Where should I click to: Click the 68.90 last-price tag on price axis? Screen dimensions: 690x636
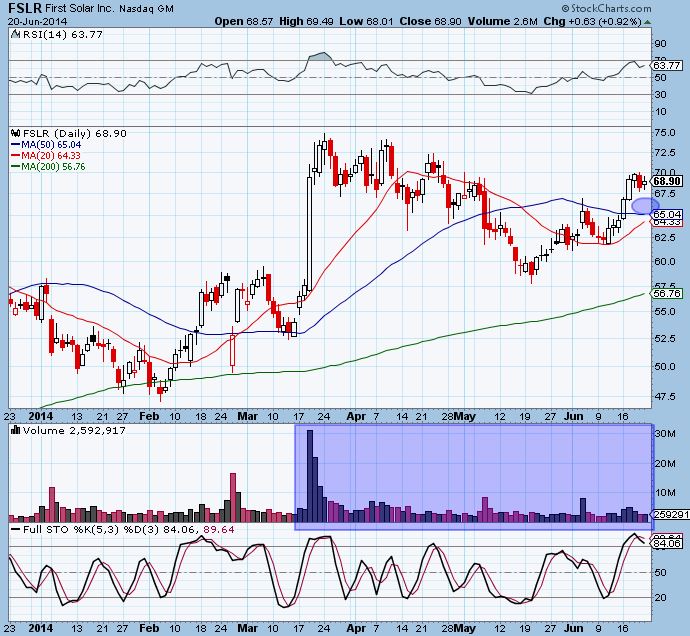[x=667, y=181]
